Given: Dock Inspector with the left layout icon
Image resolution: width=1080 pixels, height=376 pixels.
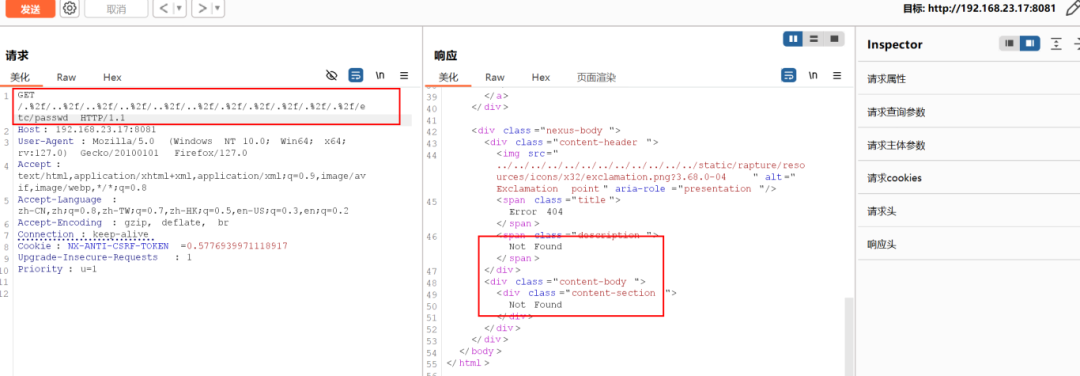Looking at the screenshot, I should click(x=1010, y=43).
